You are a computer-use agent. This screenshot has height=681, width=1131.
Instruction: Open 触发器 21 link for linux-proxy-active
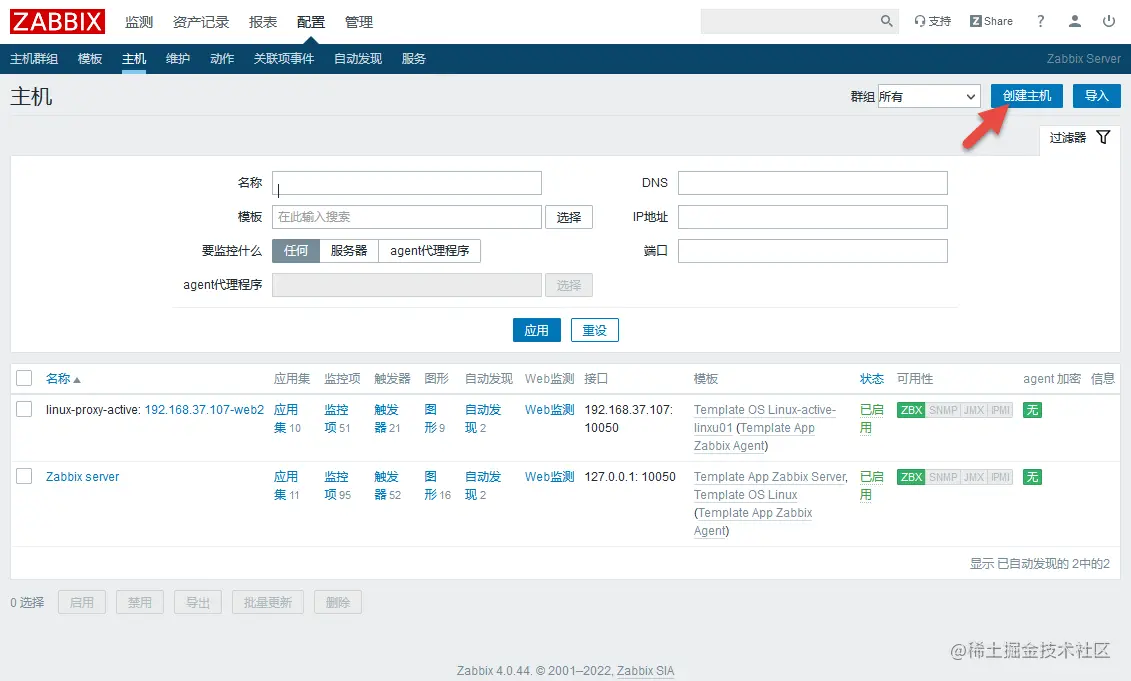pyautogui.click(x=387, y=418)
